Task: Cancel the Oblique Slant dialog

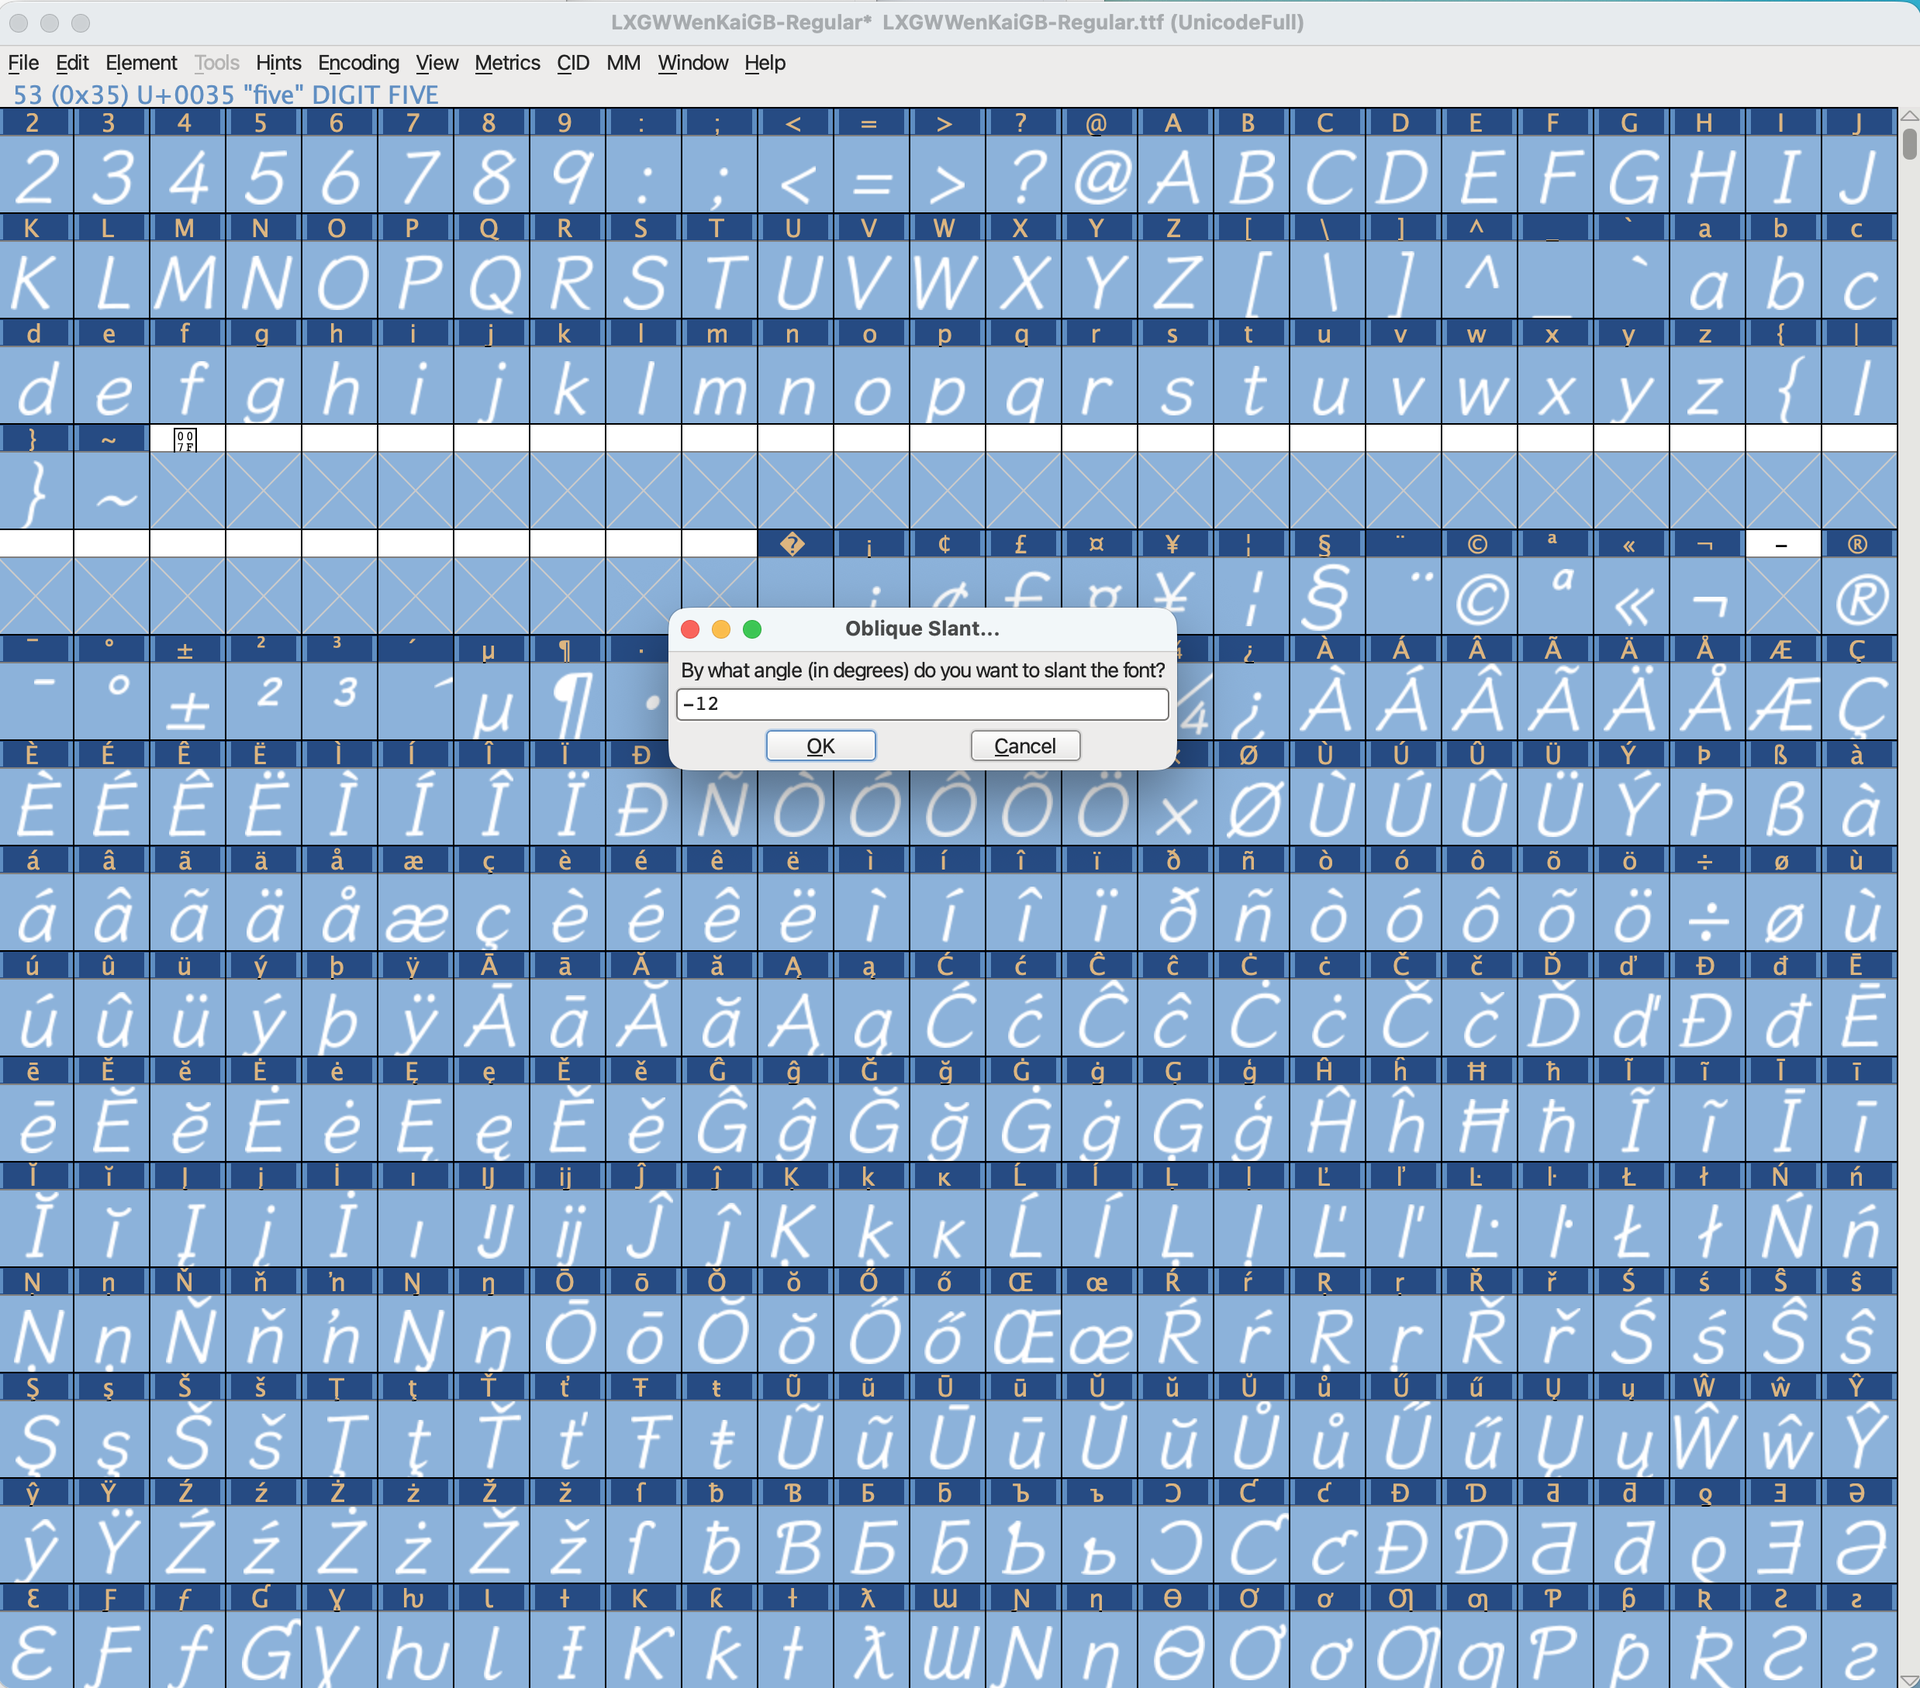Action: click(1024, 746)
